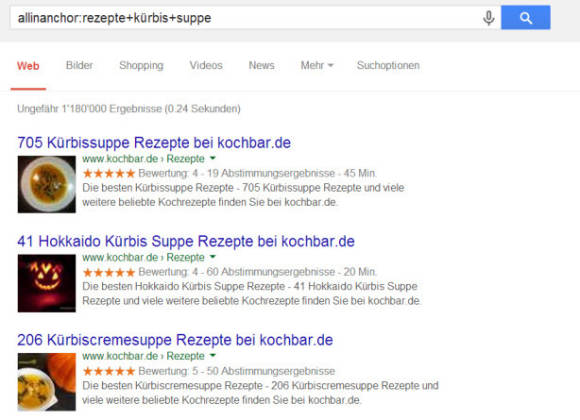The height and width of the screenshot is (420, 580).
Task: Switch to the Videos tab
Action: [206, 65]
